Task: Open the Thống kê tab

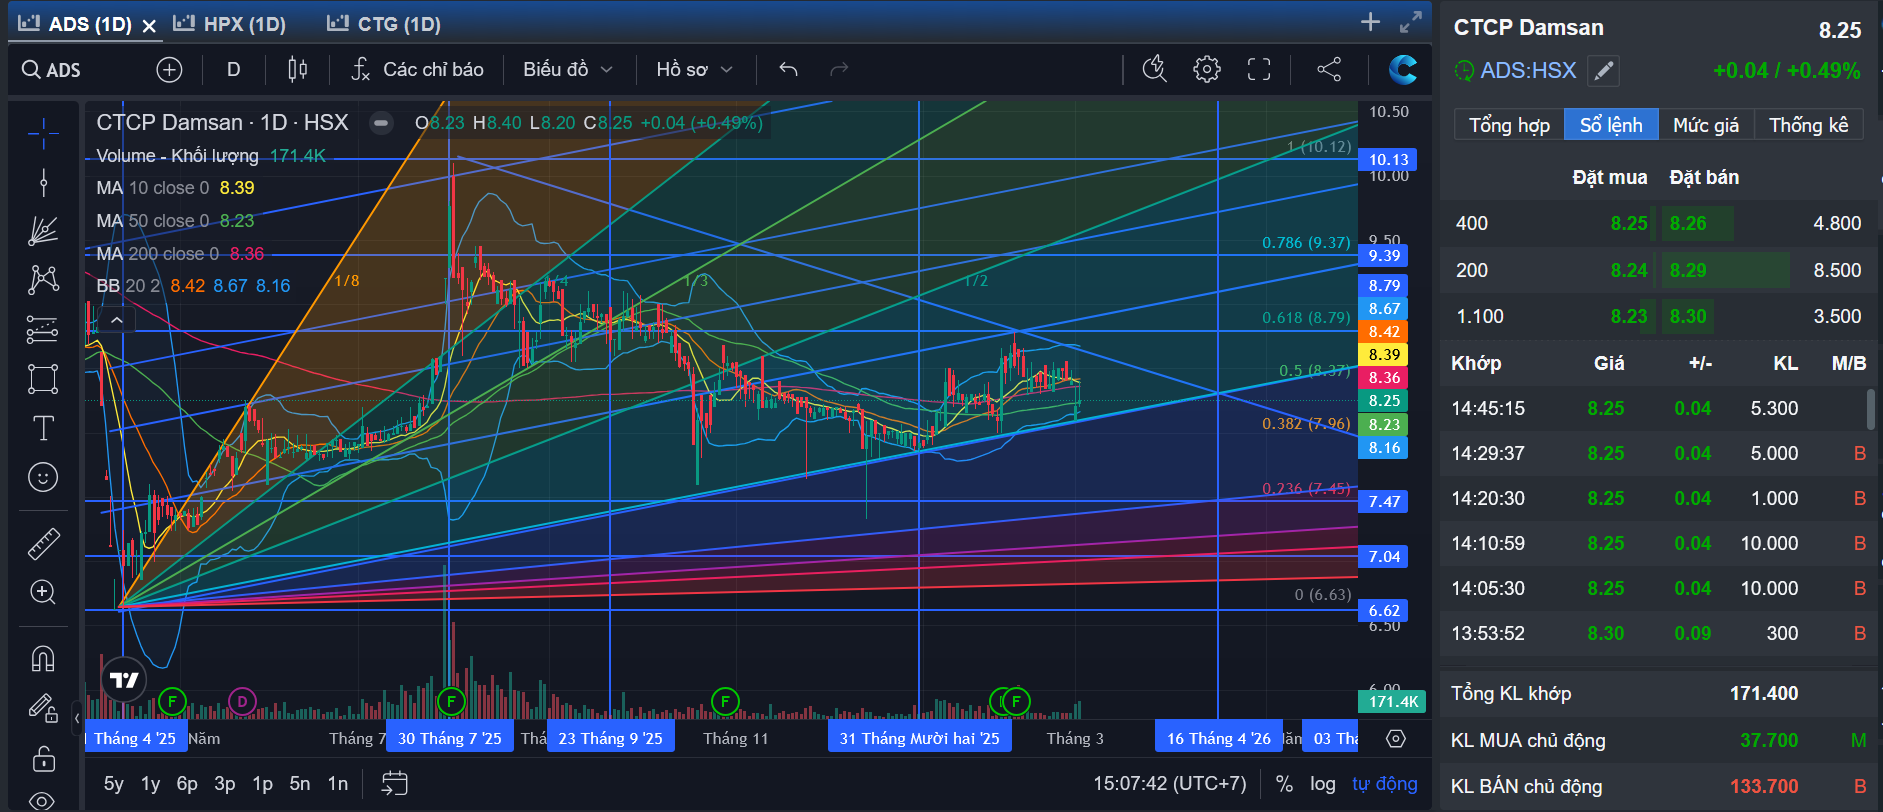Action: coord(1809,125)
